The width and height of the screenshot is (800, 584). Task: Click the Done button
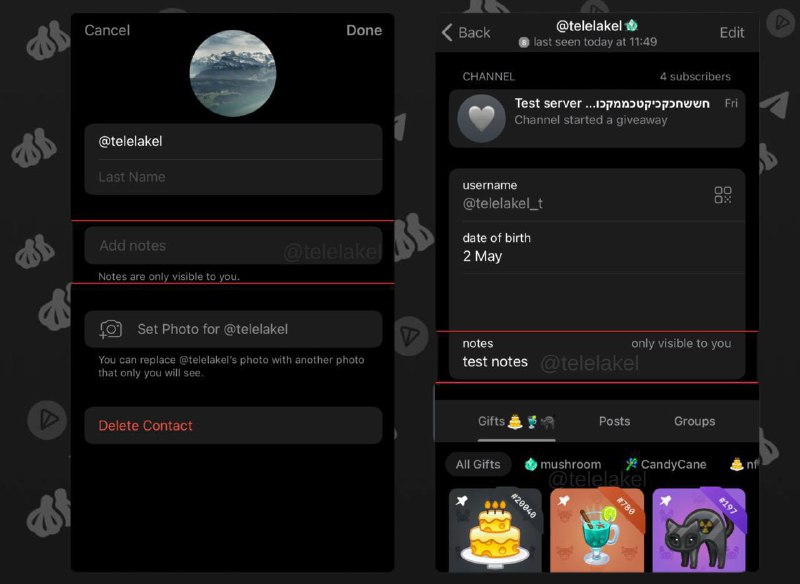[364, 30]
